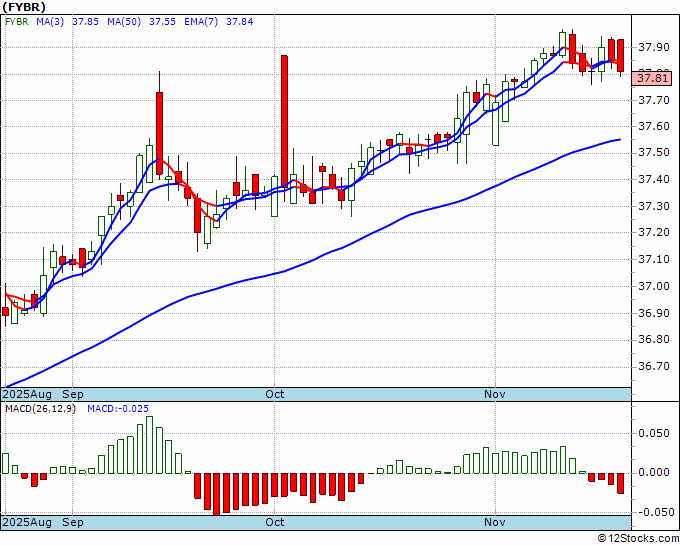Click the lowest red MACD bar in late September
The height and width of the screenshot is (546, 680).
click(216, 494)
